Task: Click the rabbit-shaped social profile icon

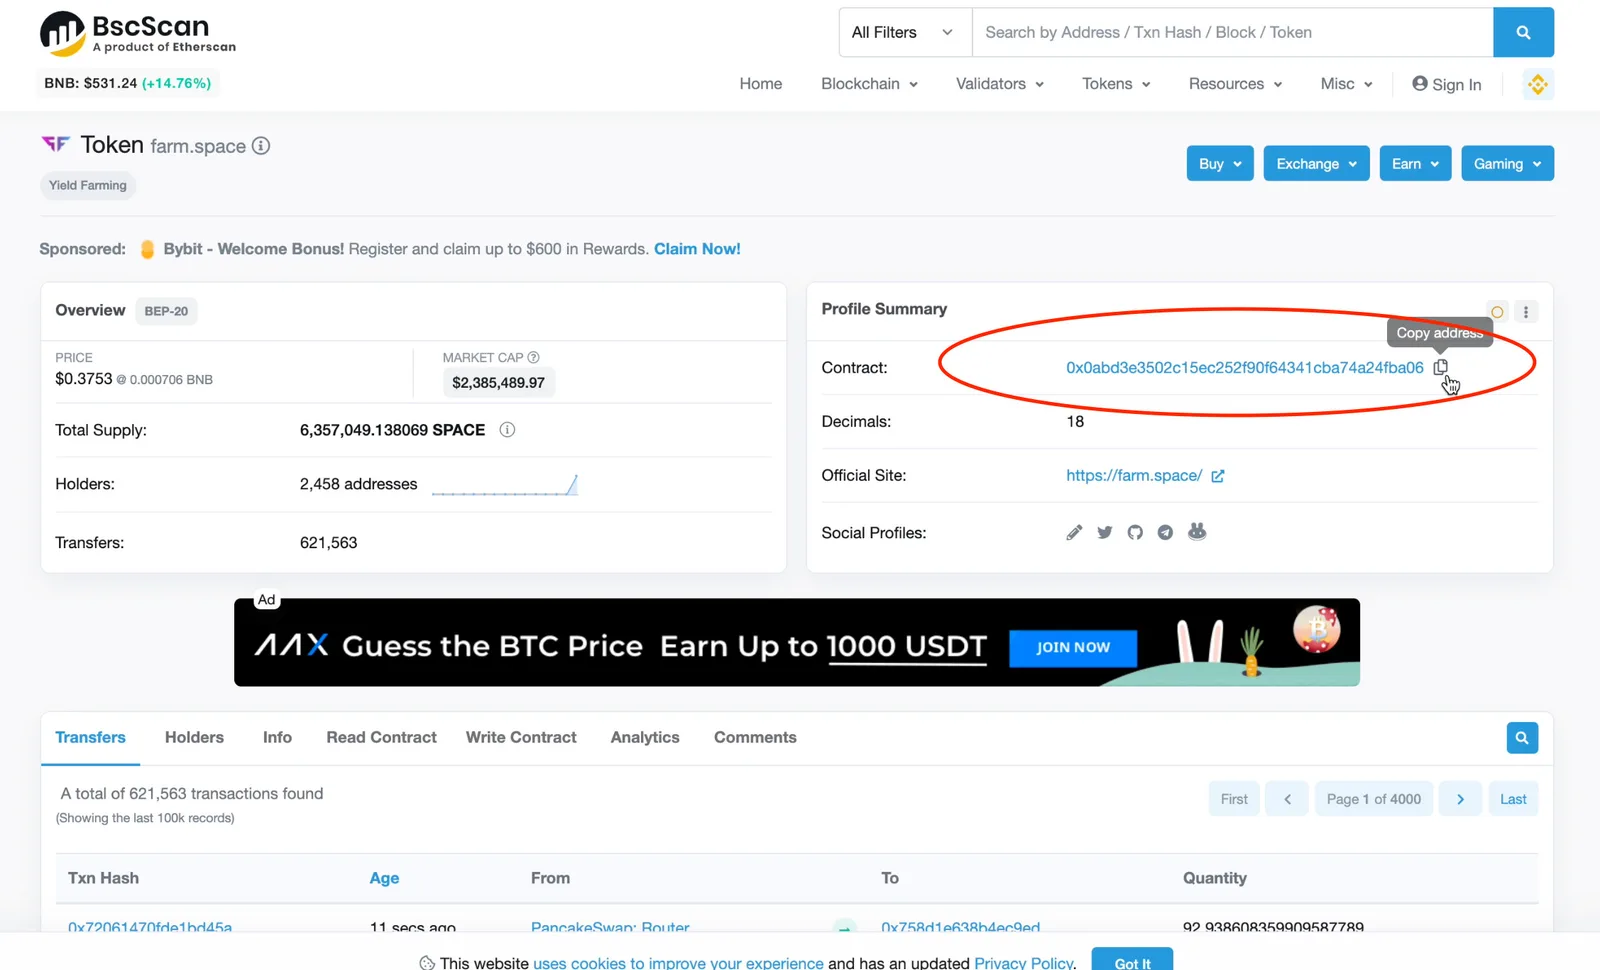Action: [1197, 531]
